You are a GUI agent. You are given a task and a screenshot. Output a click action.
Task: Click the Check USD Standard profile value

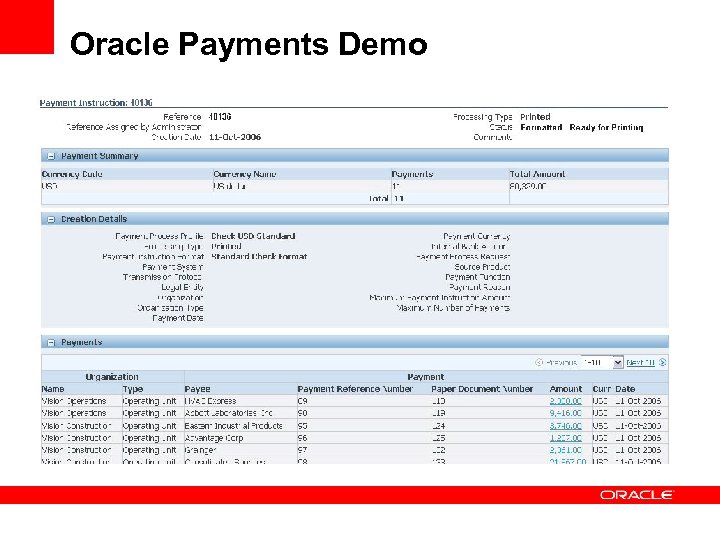(x=253, y=236)
